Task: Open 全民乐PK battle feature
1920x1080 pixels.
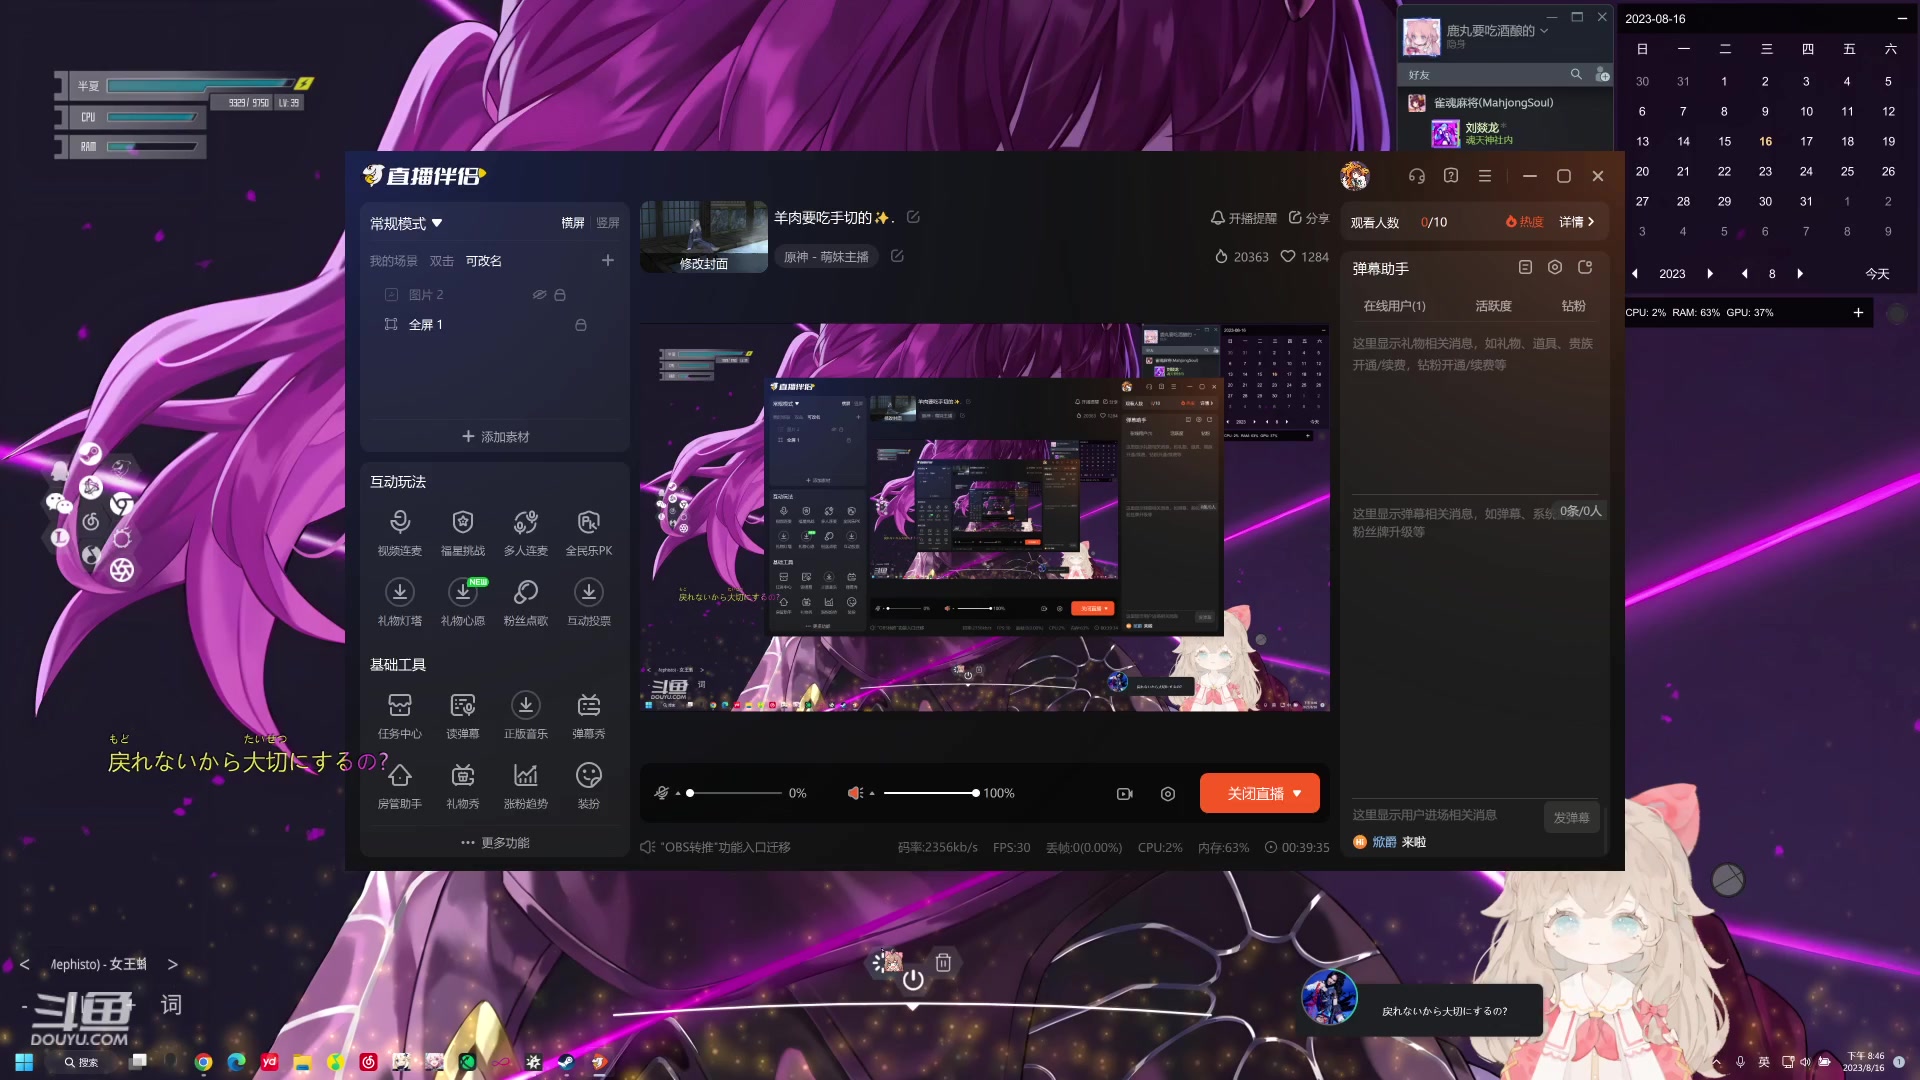Action: pos(588,532)
